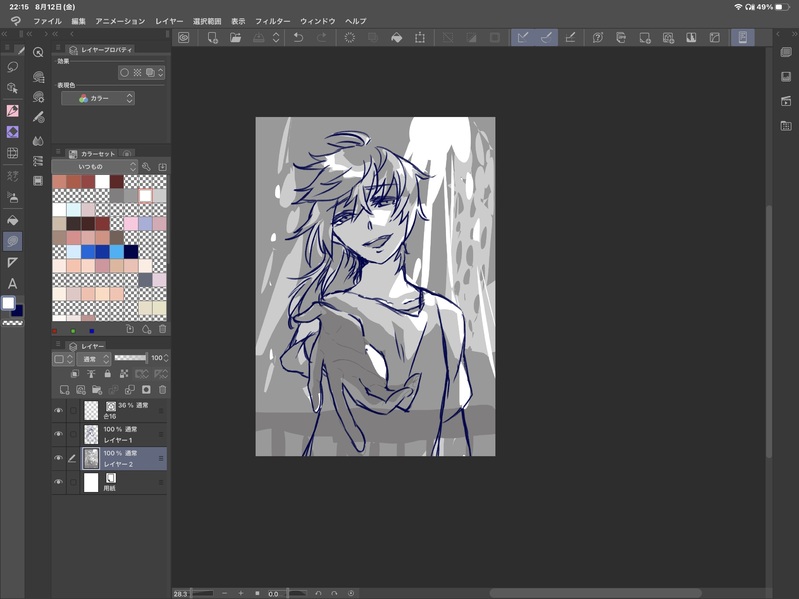Switch to the カラーセット tab
799x599 pixels.
tap(93, 153)
